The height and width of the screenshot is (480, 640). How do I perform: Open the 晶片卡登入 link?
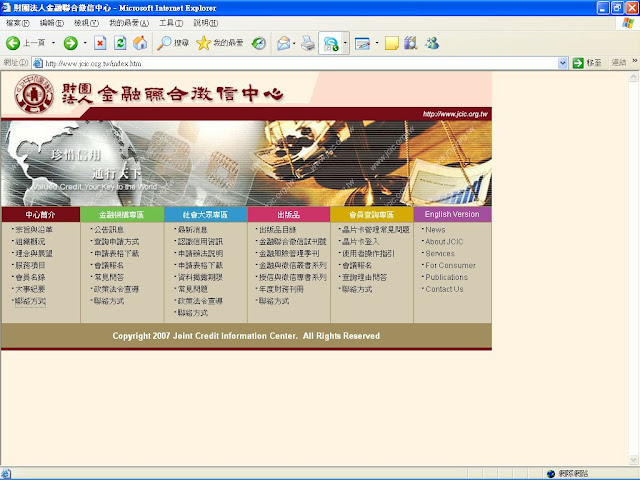[x=360, y=241]
